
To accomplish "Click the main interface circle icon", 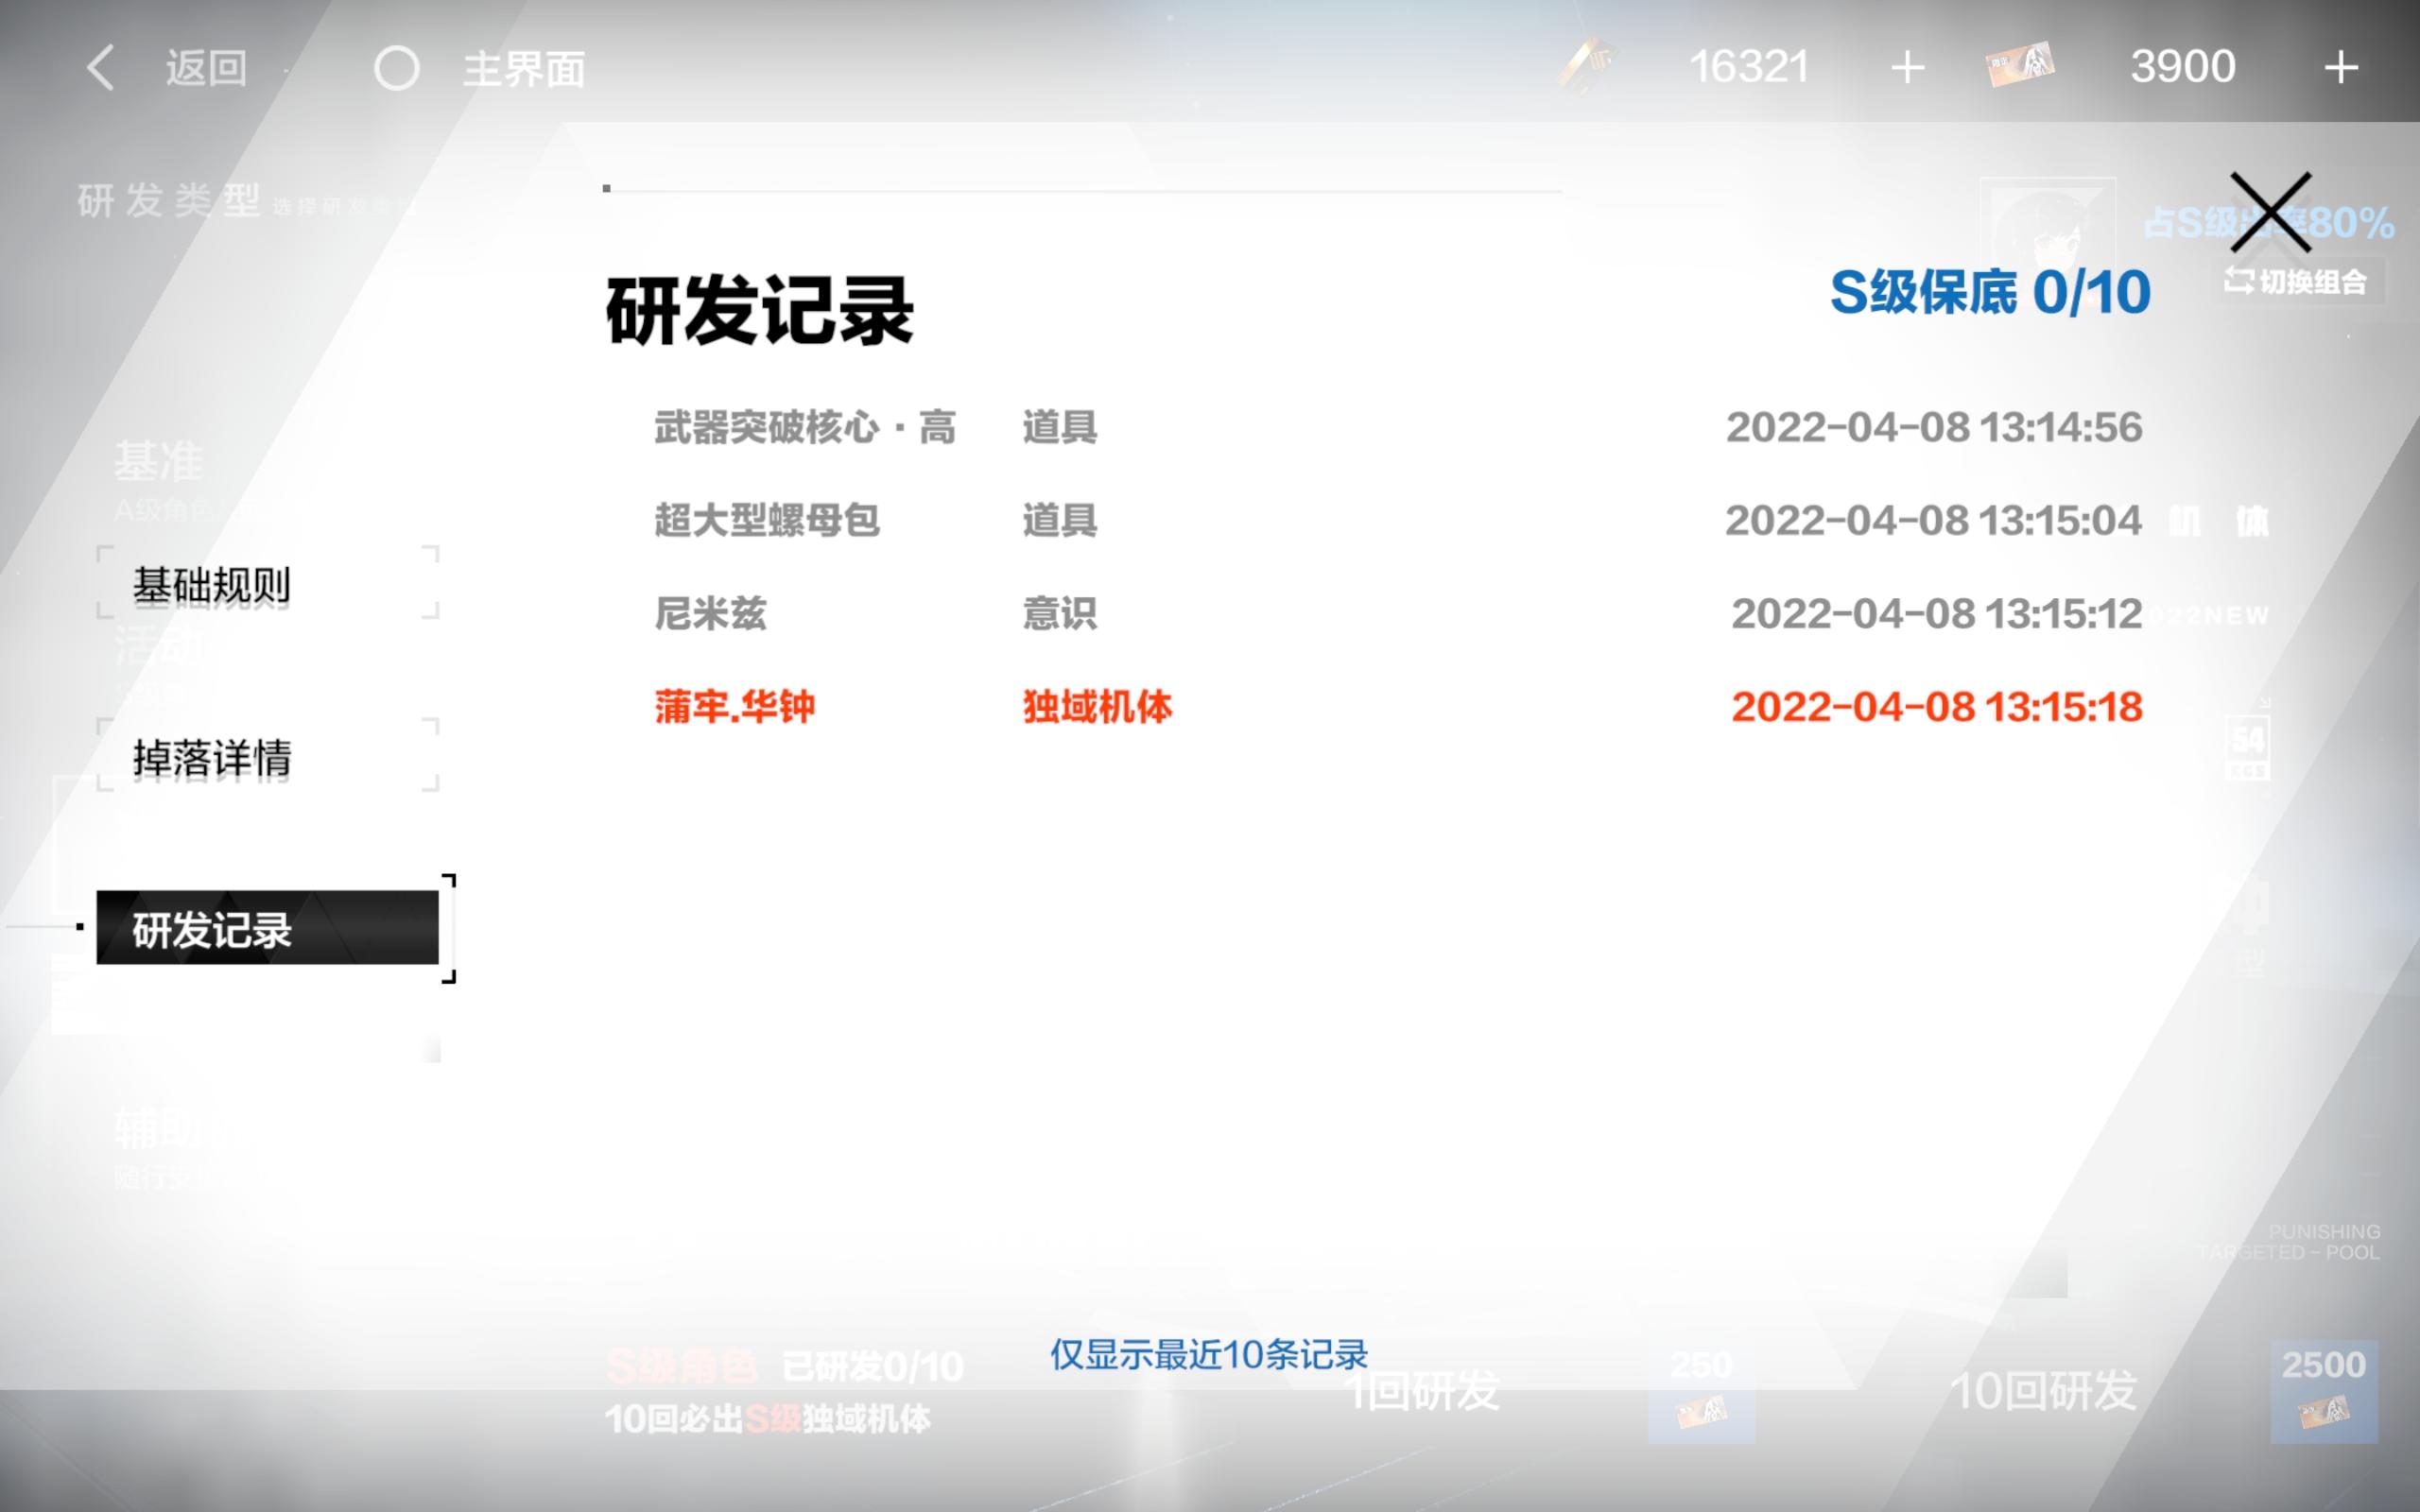I will [396, 69].
